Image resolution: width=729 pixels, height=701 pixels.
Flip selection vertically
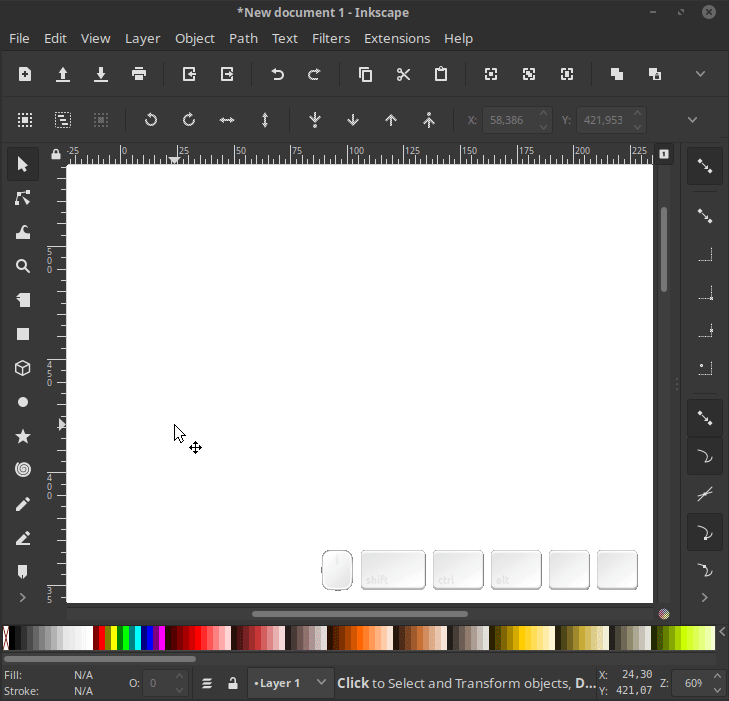[265, 120]
